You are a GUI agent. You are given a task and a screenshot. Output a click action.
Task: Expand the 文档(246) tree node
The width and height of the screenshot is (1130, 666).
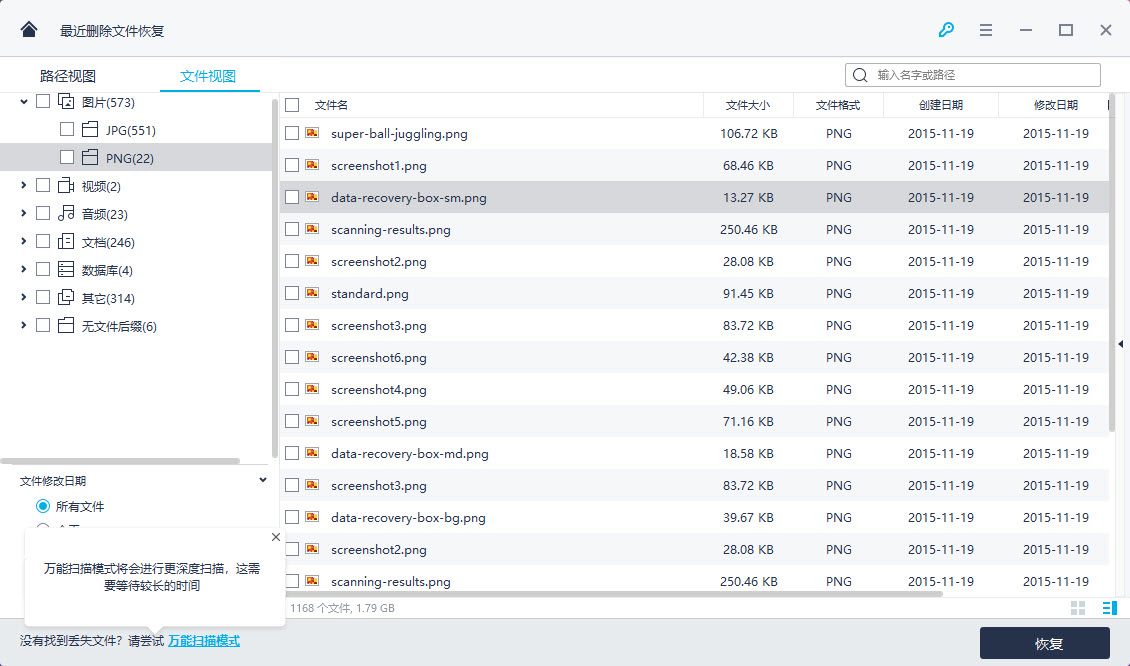click(x=24, y=242)
